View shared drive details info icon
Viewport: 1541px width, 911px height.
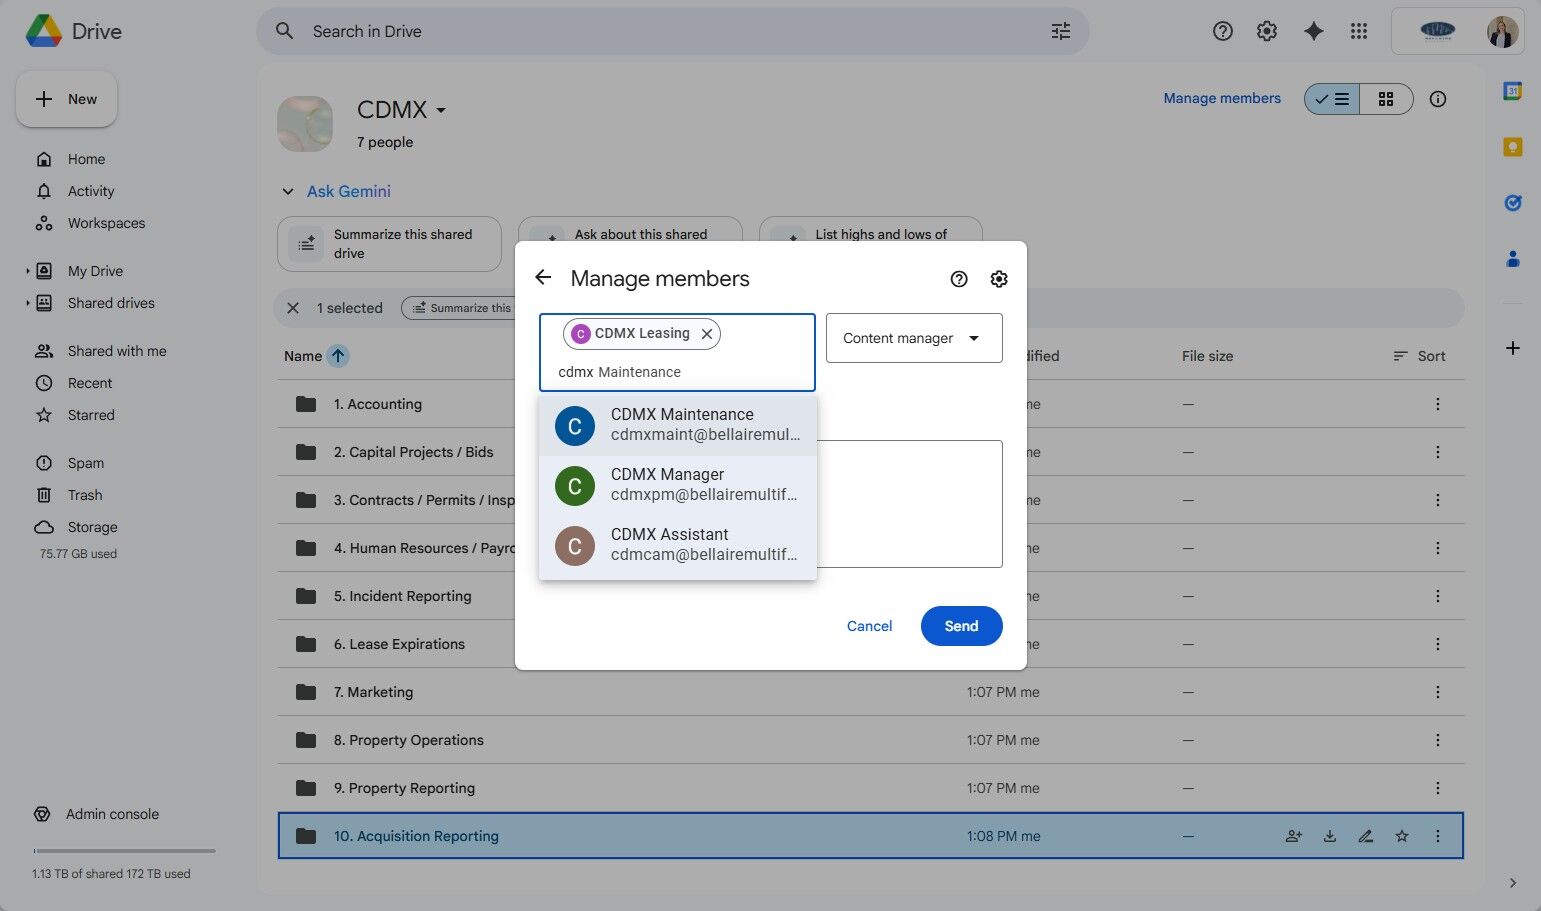point(1438,99)
